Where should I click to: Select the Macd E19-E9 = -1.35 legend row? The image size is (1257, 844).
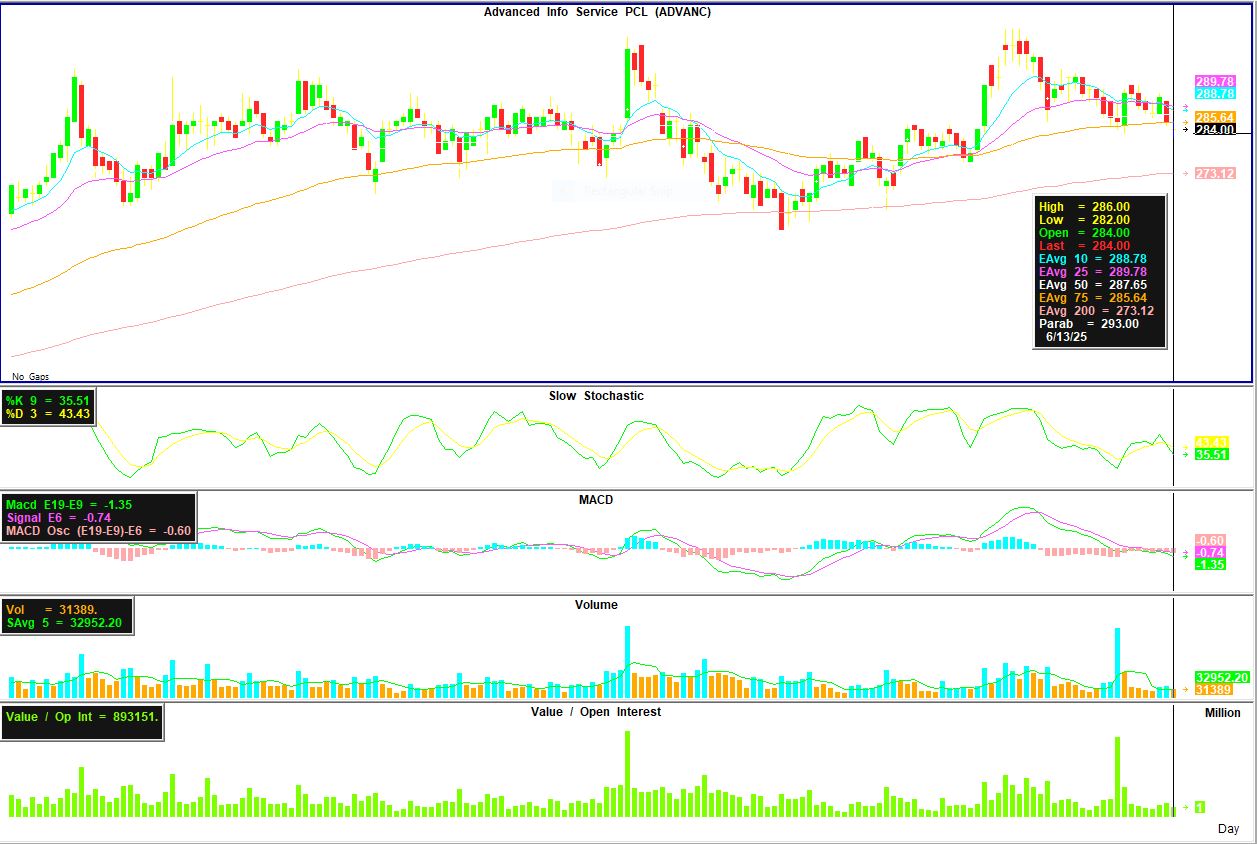click(x=69, y=505)
